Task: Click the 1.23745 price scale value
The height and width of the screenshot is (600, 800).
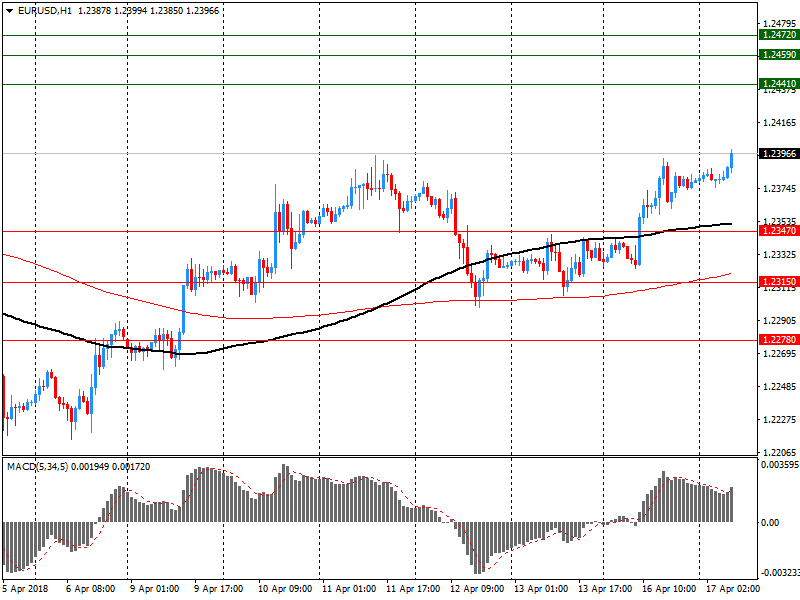Action: [780, 189]
